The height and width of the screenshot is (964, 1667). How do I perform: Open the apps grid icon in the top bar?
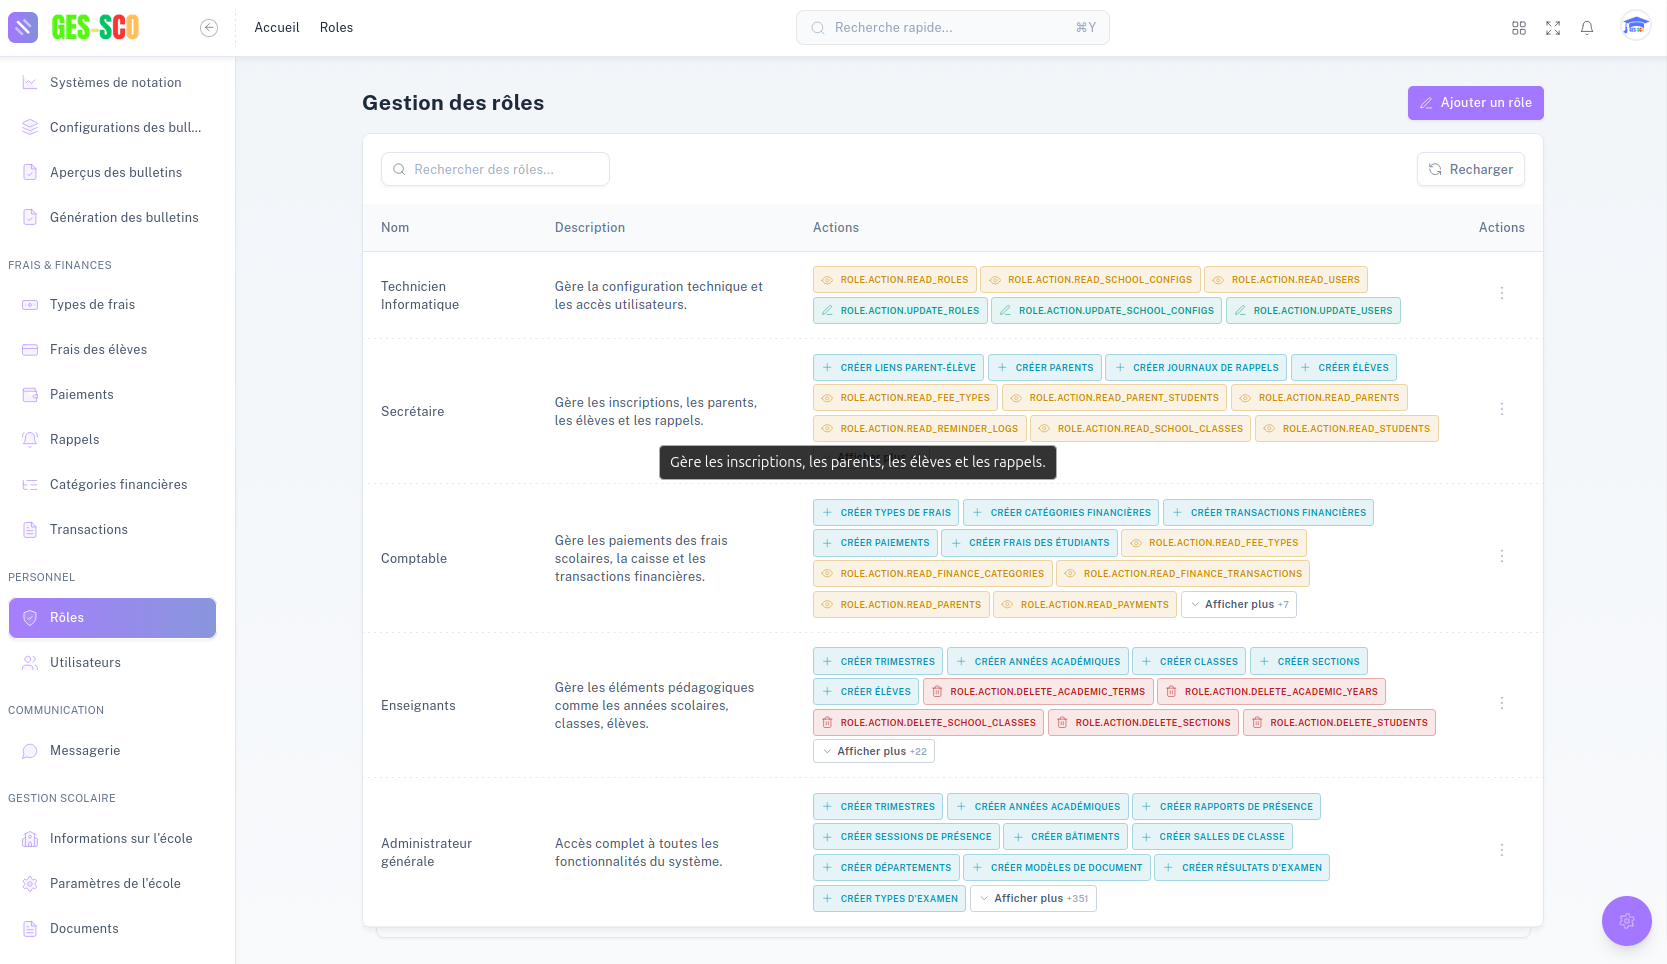coord(1519,27)
